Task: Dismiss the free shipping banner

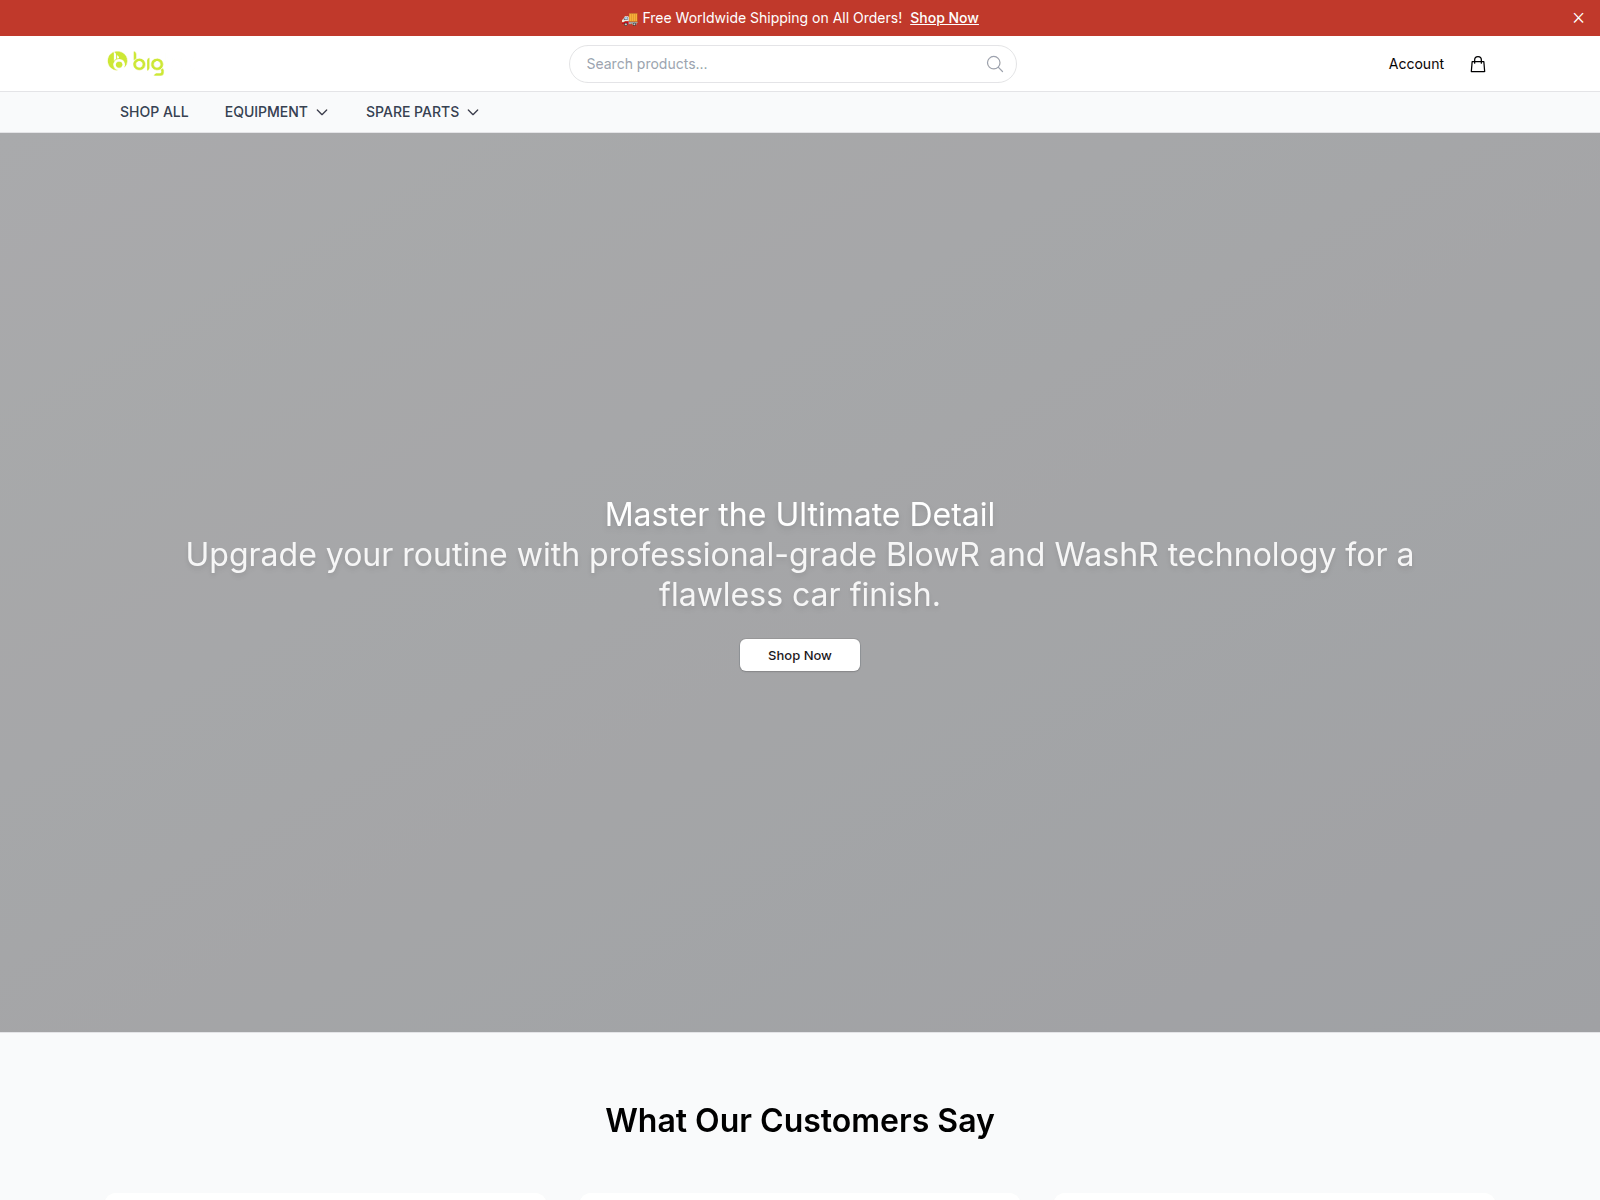Action: 1578,18
